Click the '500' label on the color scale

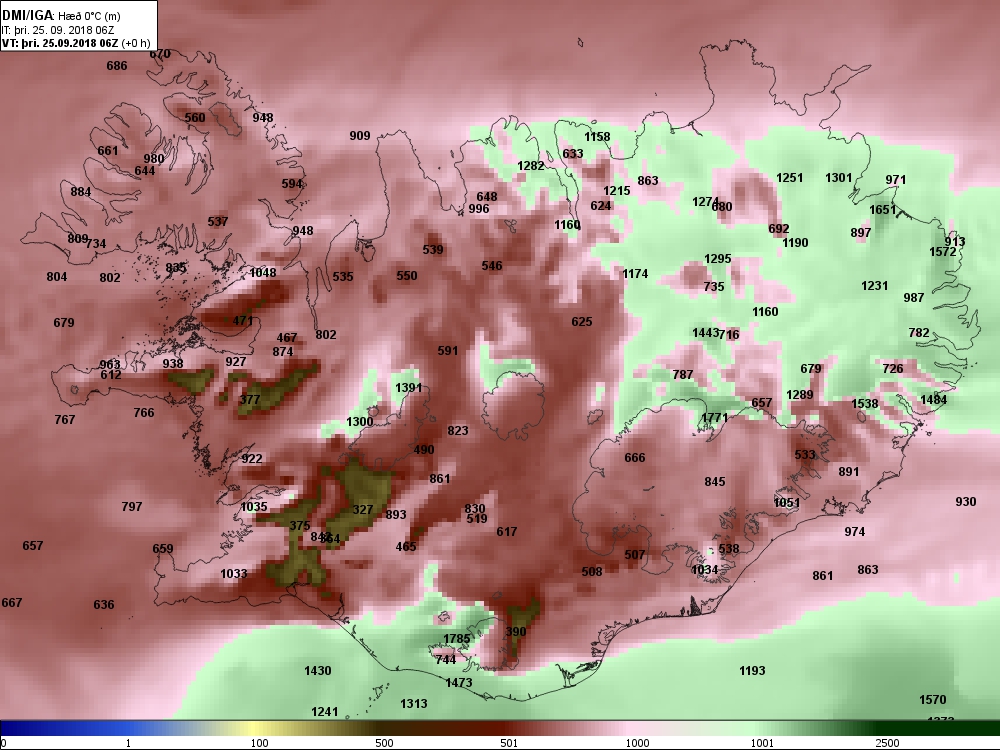click(x=384, y=743)
